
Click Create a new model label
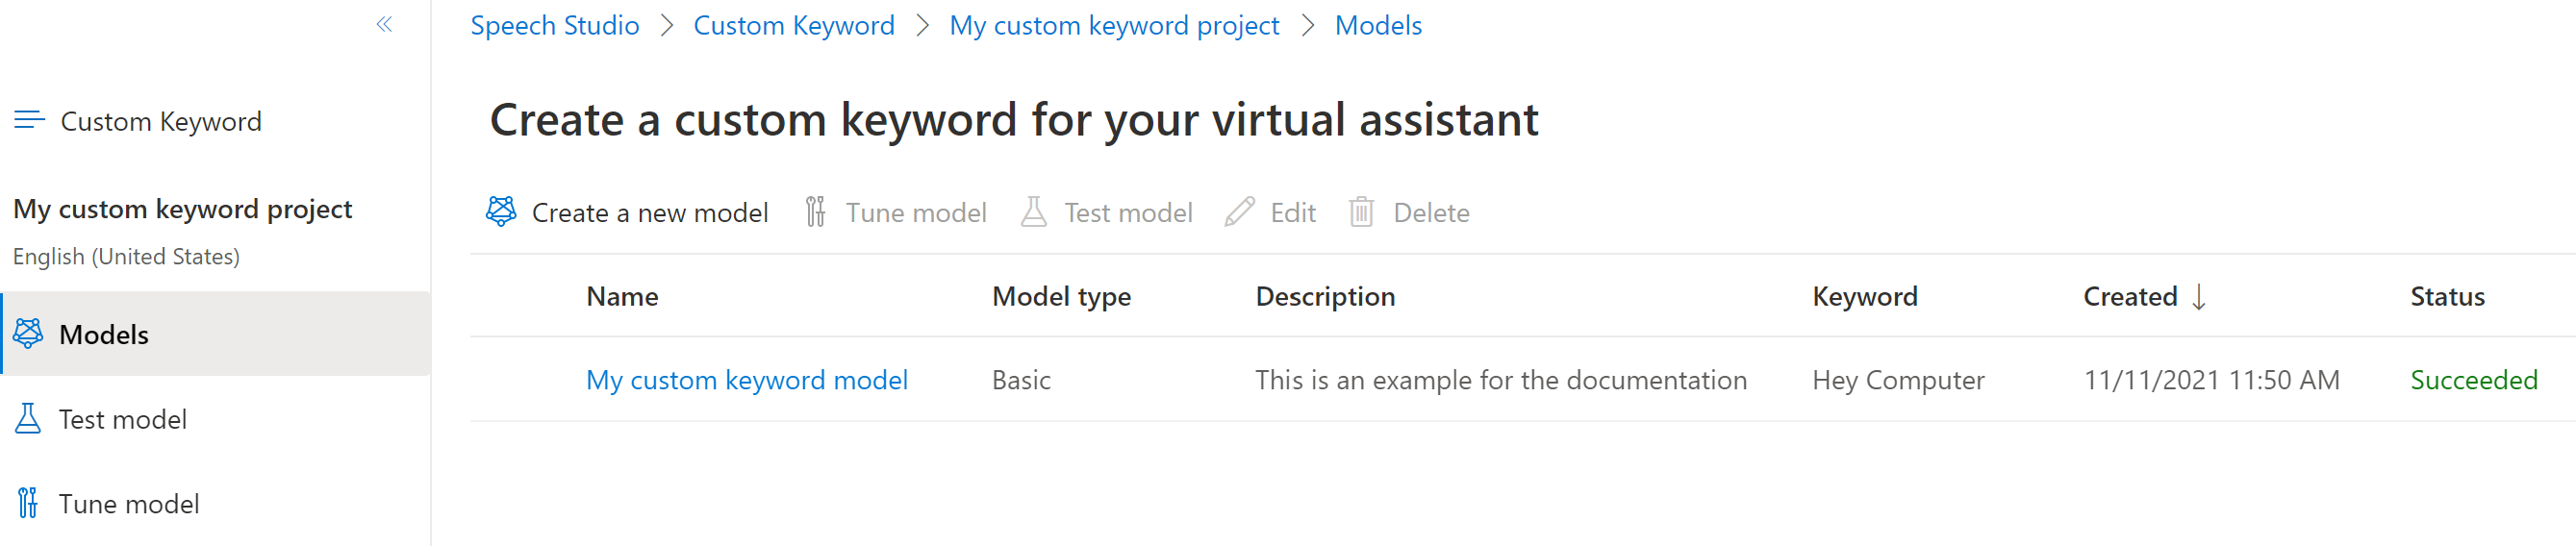click(x=650, y=212)
